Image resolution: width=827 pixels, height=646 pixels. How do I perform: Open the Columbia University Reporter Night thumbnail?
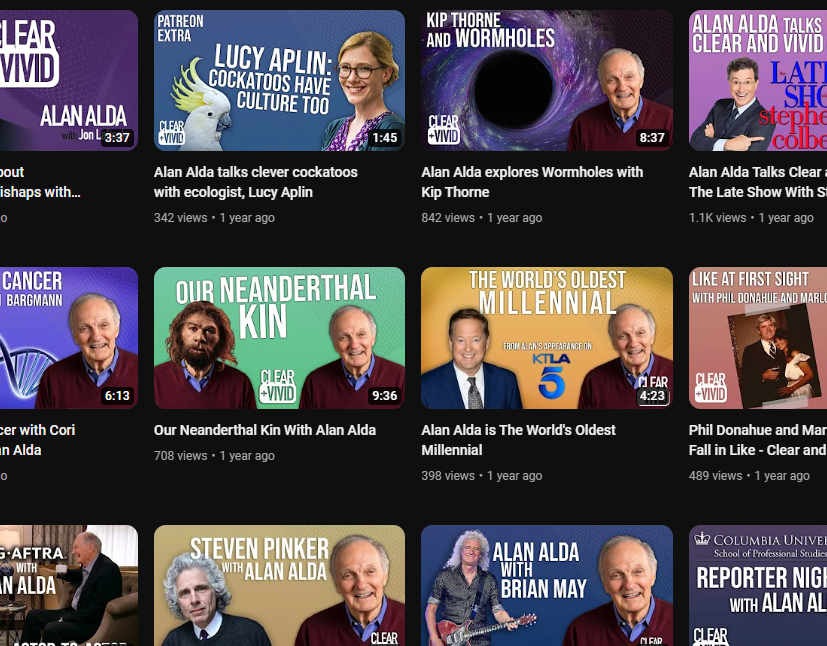[758, 585]
